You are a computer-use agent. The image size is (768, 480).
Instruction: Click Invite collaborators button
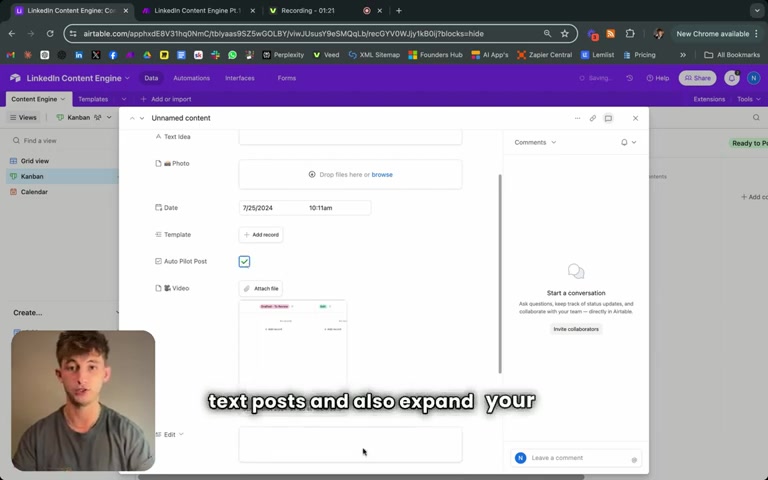pyautogui.click(x=576, y=330)
